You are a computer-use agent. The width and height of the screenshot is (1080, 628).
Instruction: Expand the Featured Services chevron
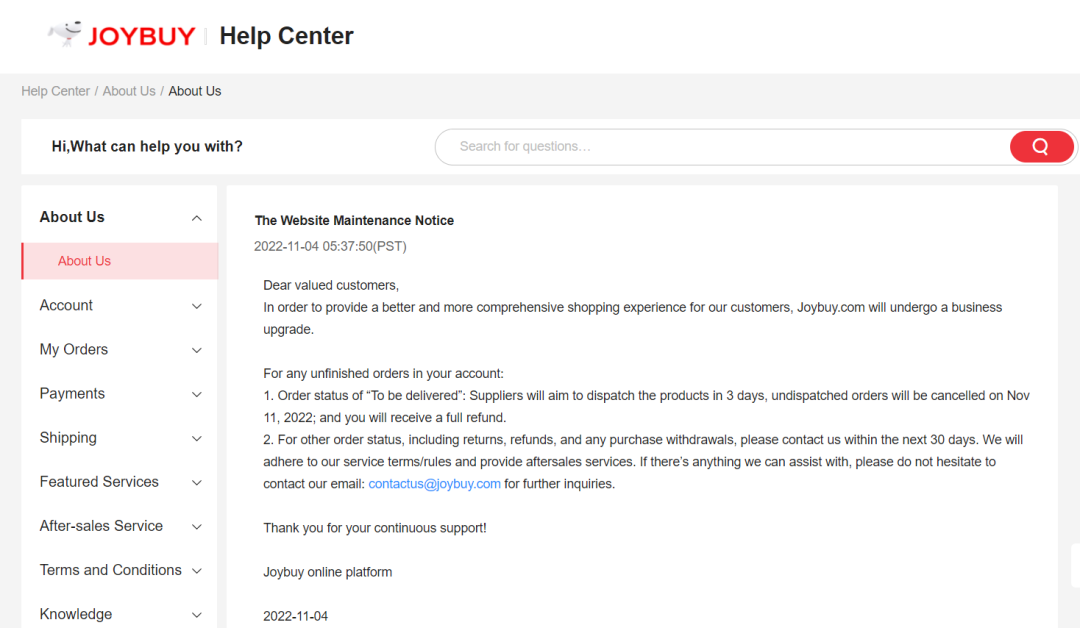click(x=197, y=482)
